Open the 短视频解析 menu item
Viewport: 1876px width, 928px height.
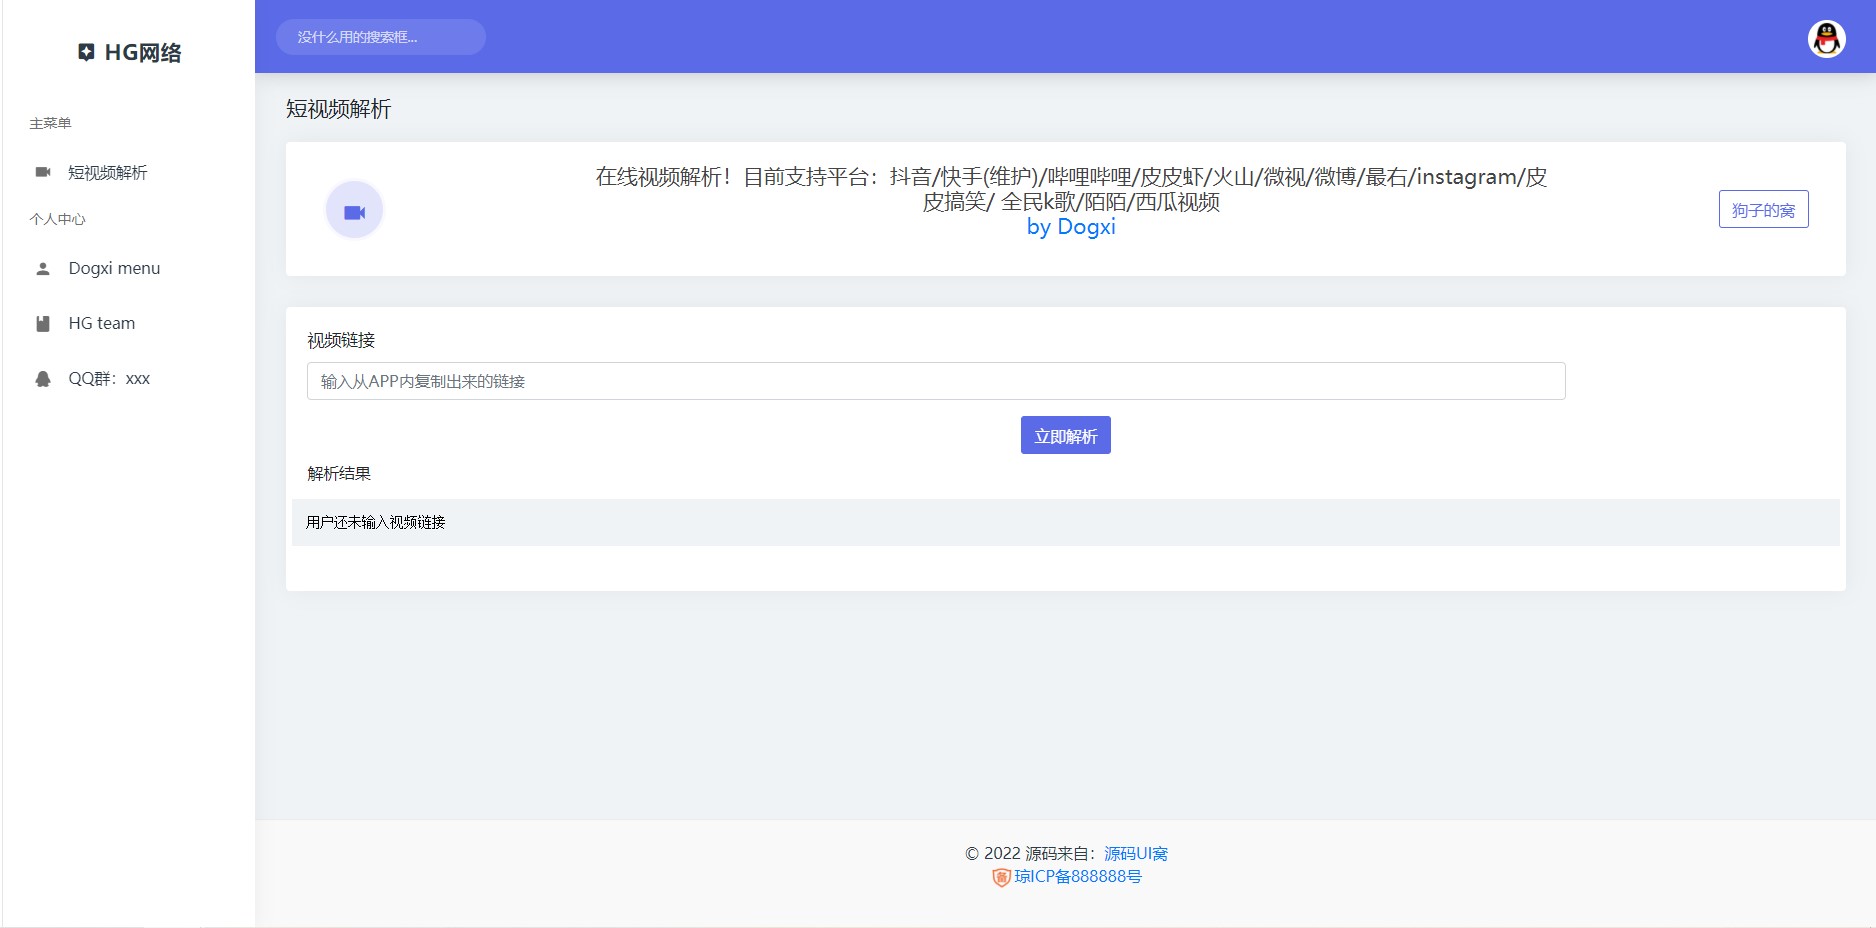(x=107, y=171)
